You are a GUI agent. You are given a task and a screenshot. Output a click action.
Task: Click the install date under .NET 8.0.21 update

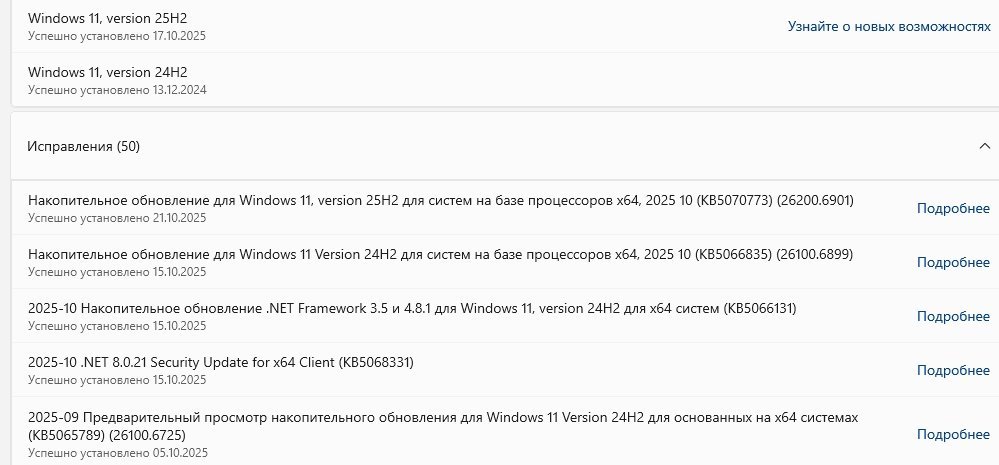(x=117, y=380)
